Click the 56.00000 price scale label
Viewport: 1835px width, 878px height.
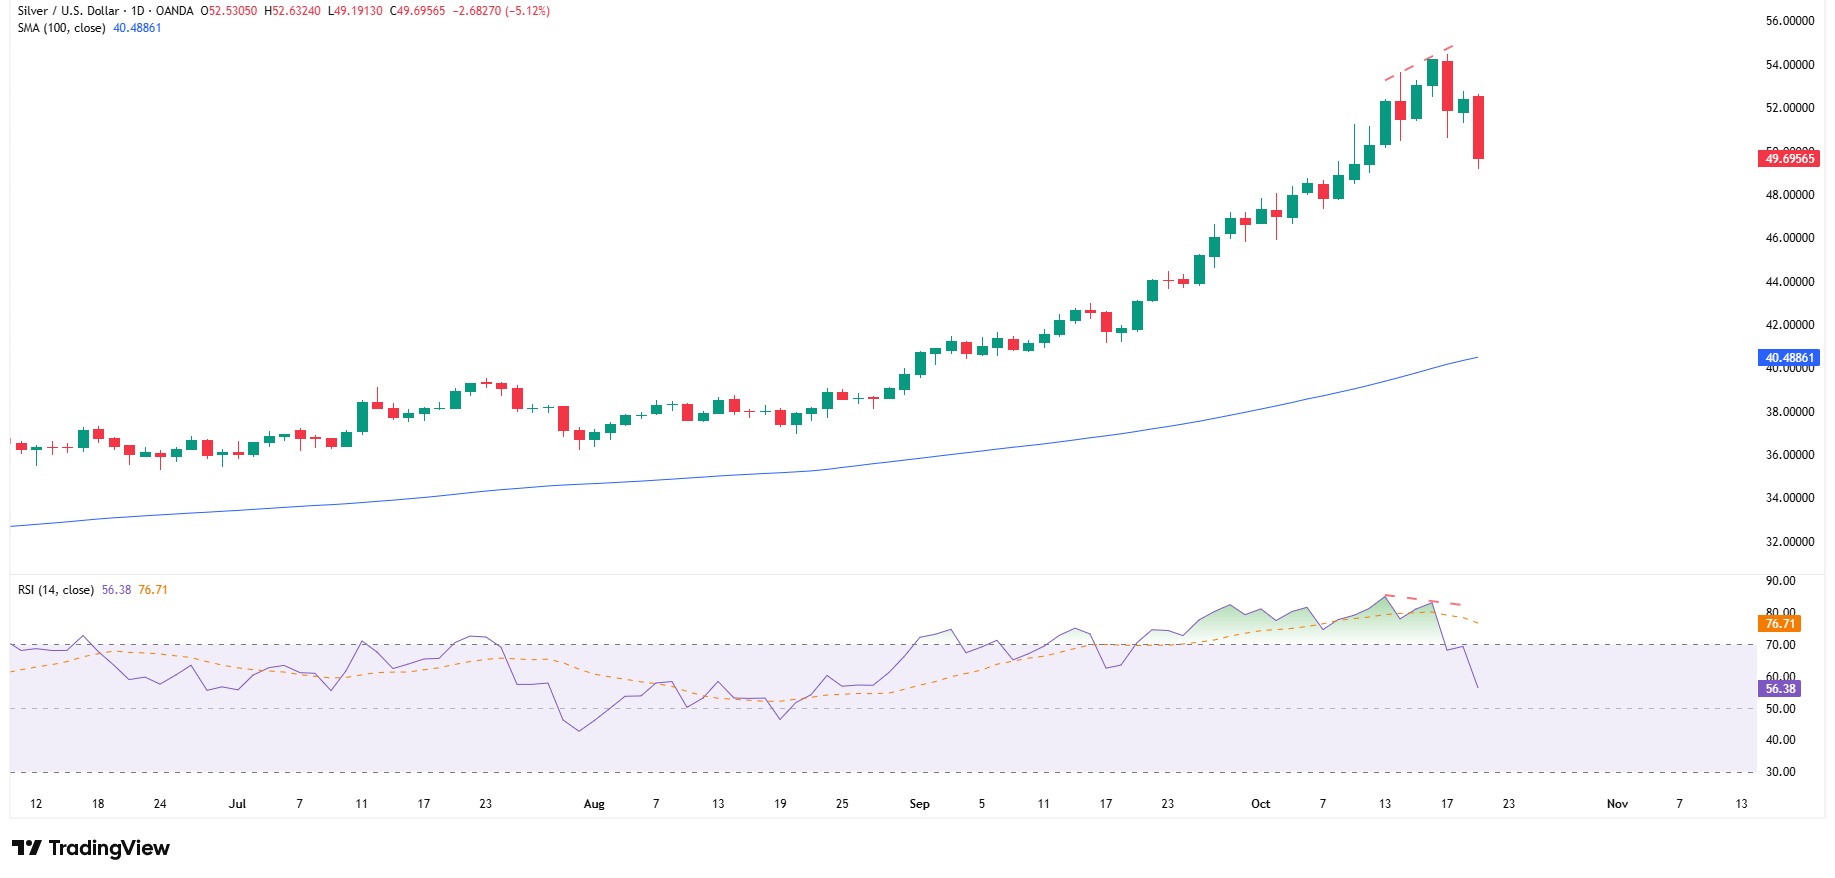[1789, 21]
